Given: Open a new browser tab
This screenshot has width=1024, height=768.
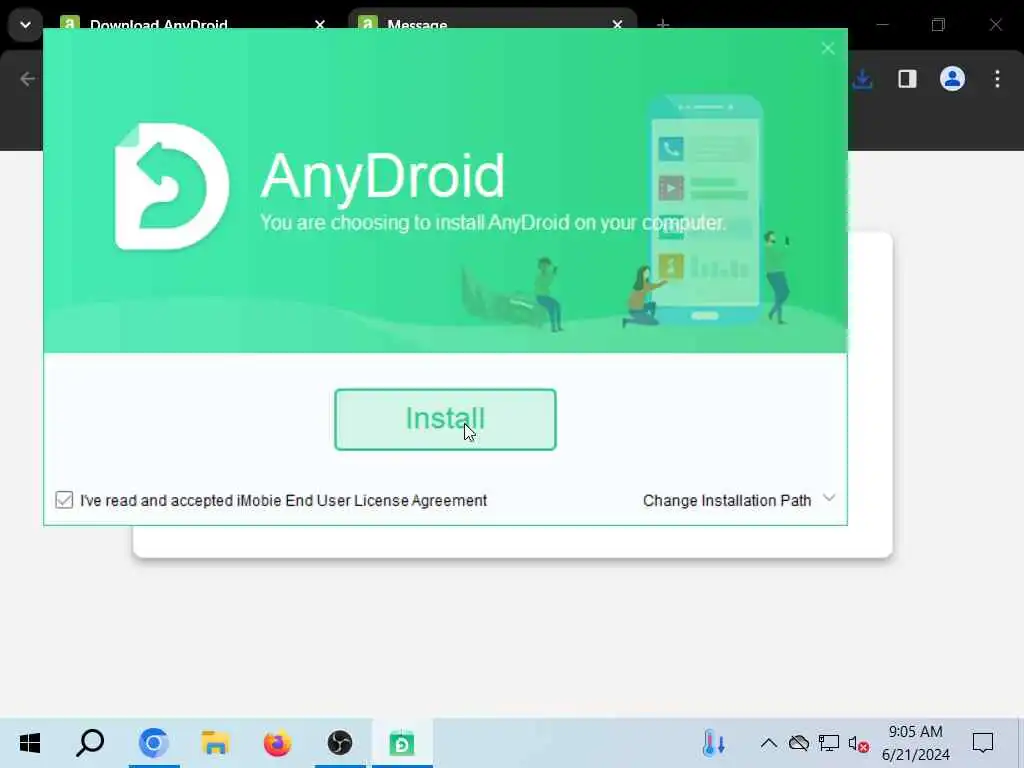Looking at the screenshot, I should click(x=663, y=25).
